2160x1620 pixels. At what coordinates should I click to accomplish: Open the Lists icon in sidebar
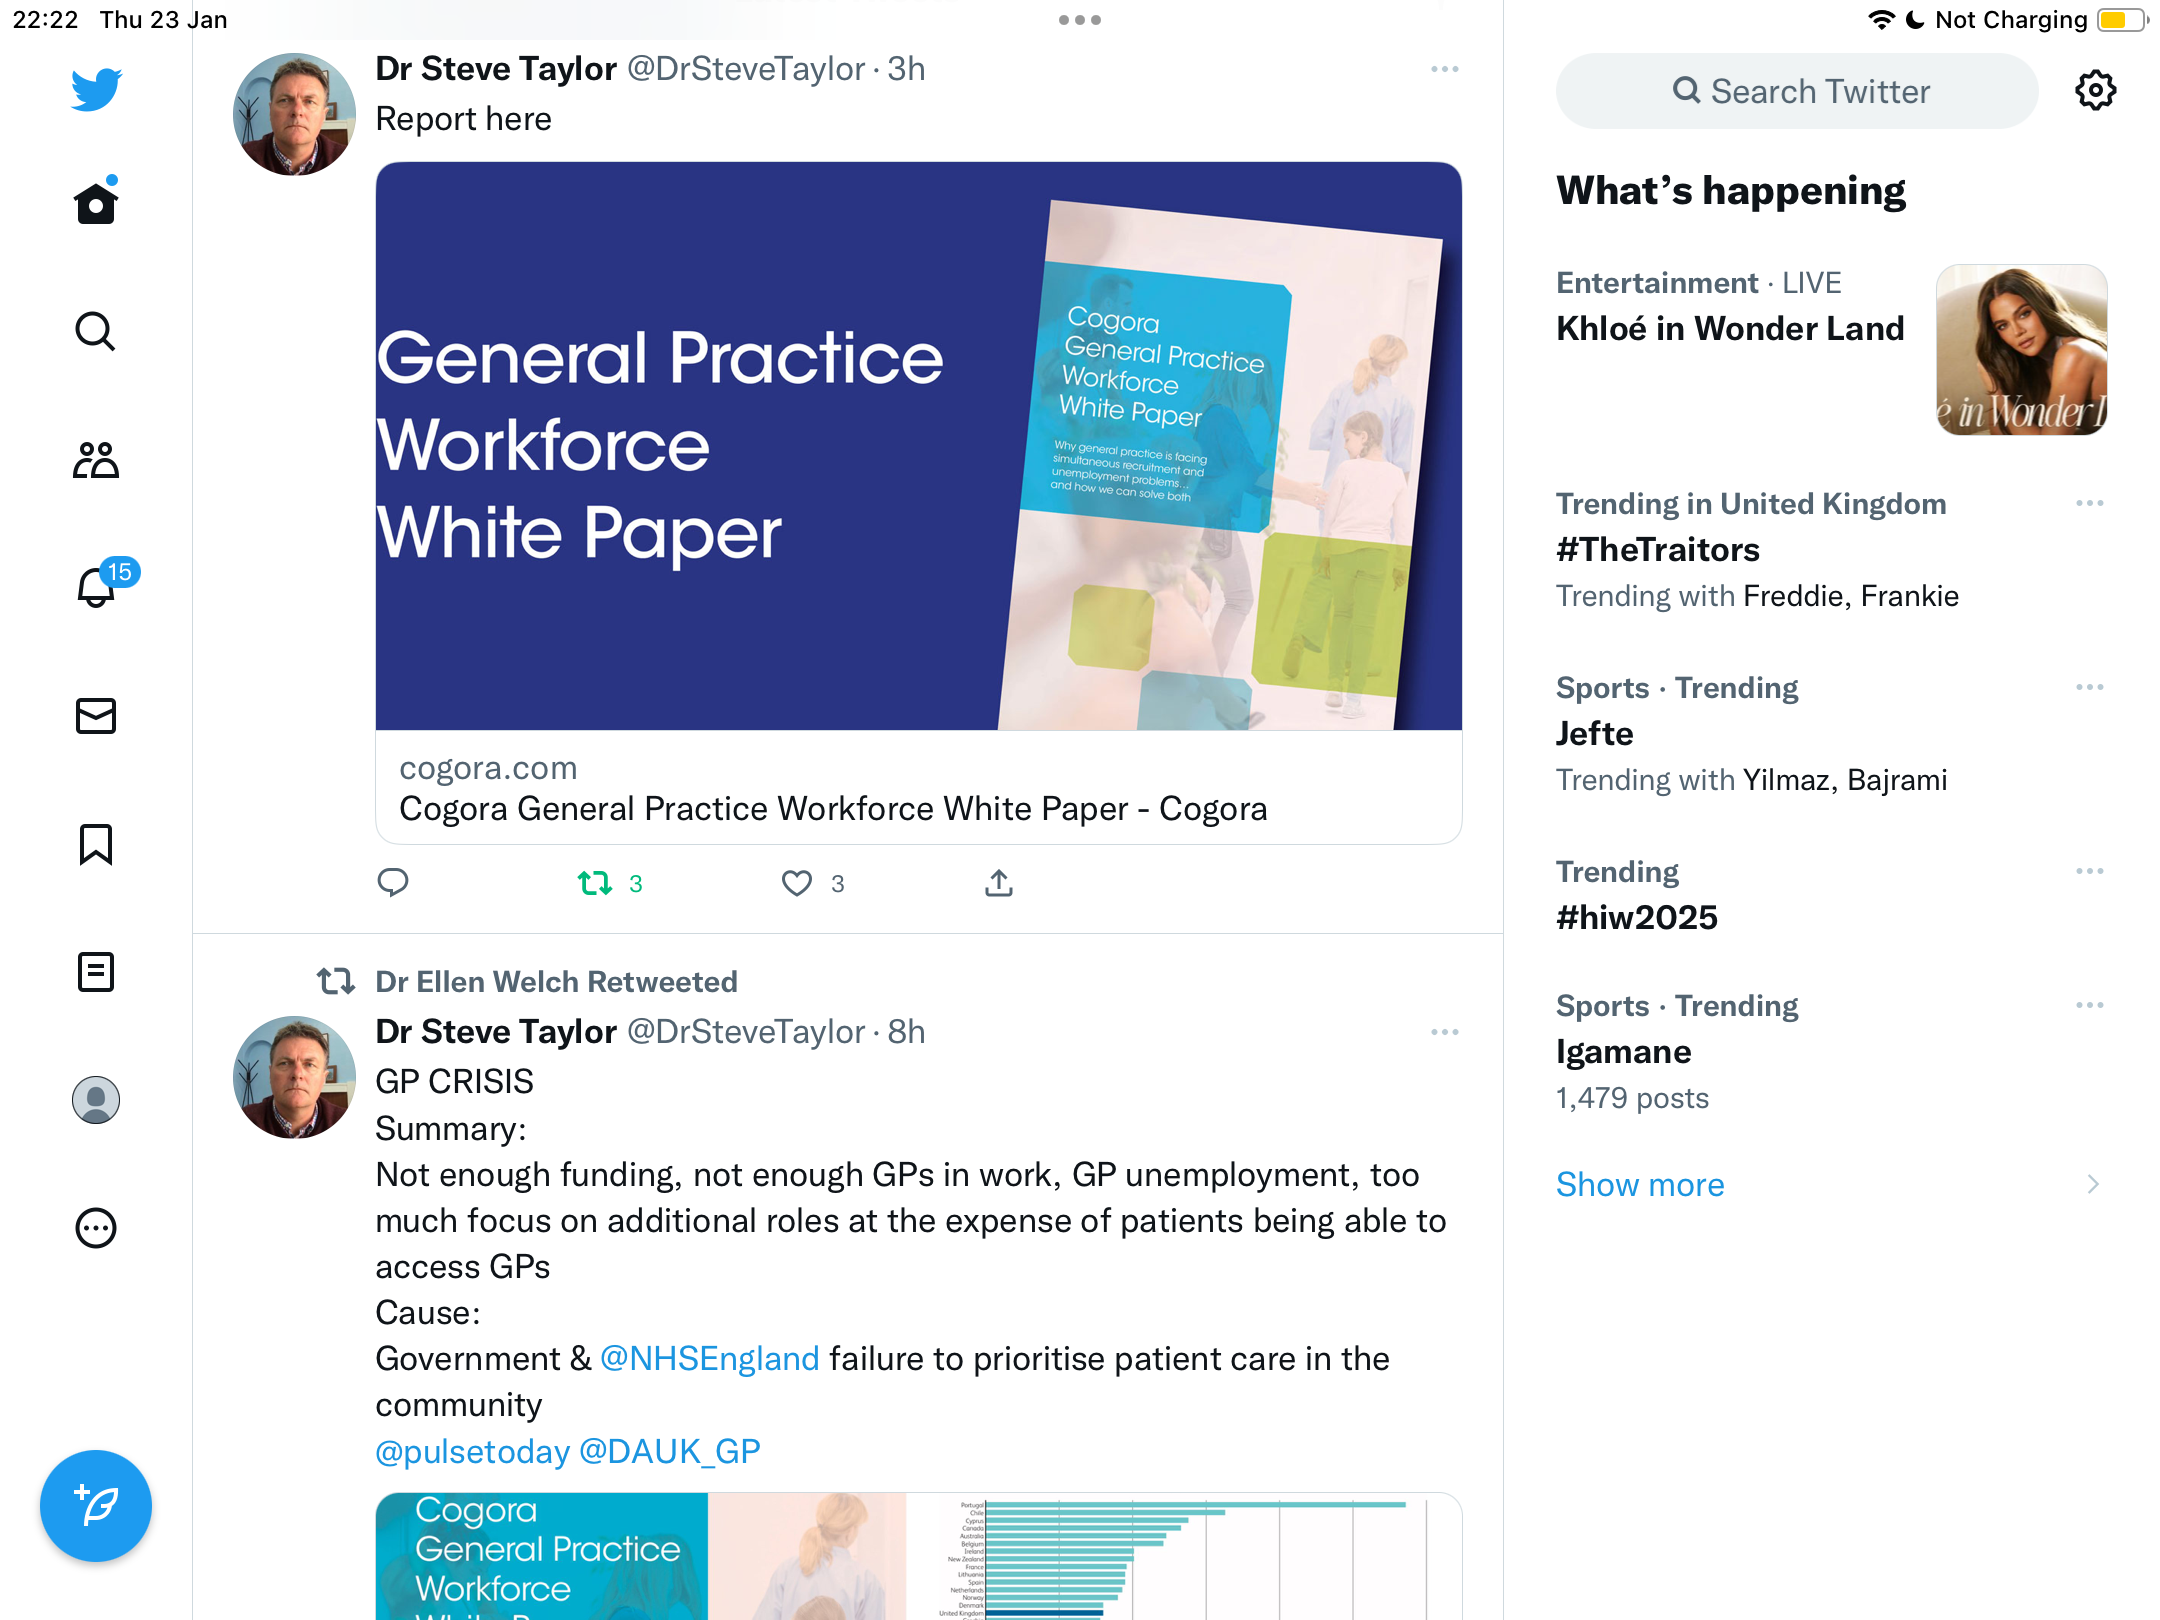tap(96, 972)
